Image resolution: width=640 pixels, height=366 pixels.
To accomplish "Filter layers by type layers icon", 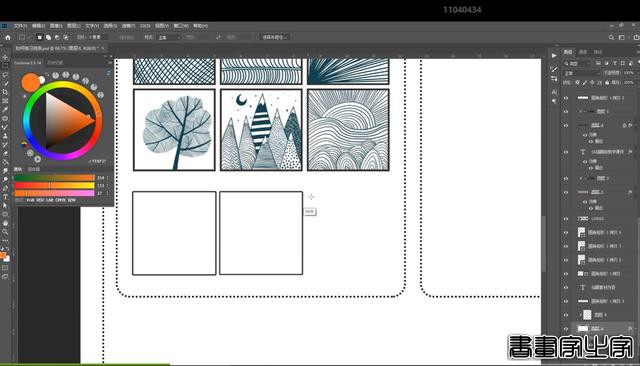I will (614, 63).
